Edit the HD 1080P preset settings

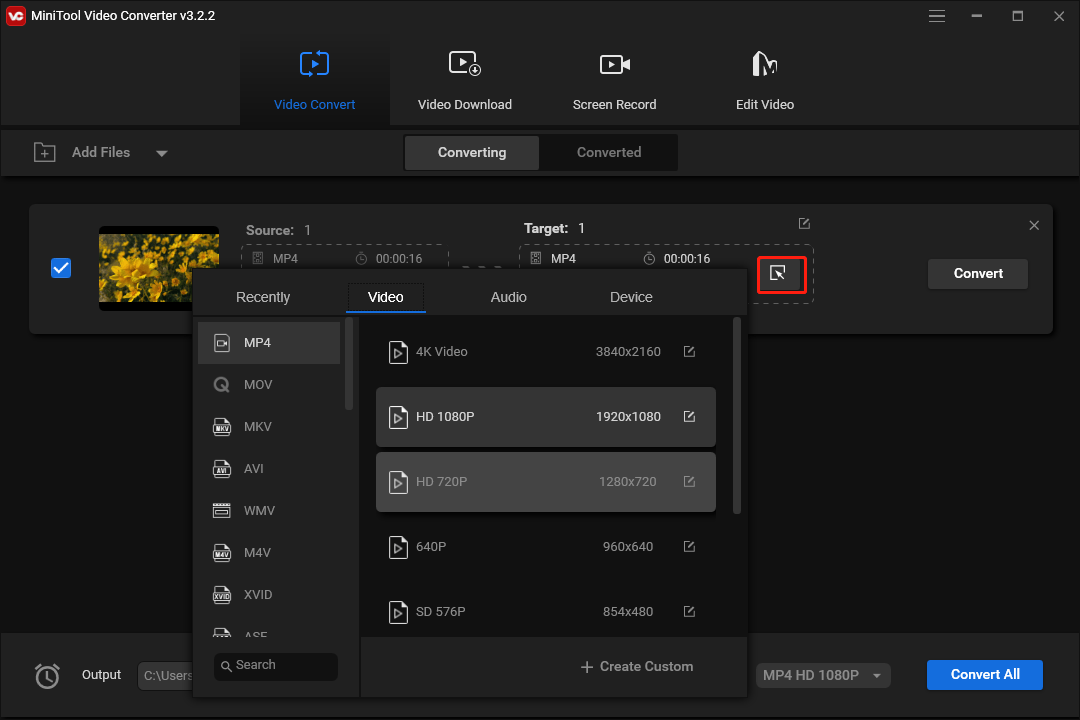point(689,417)
